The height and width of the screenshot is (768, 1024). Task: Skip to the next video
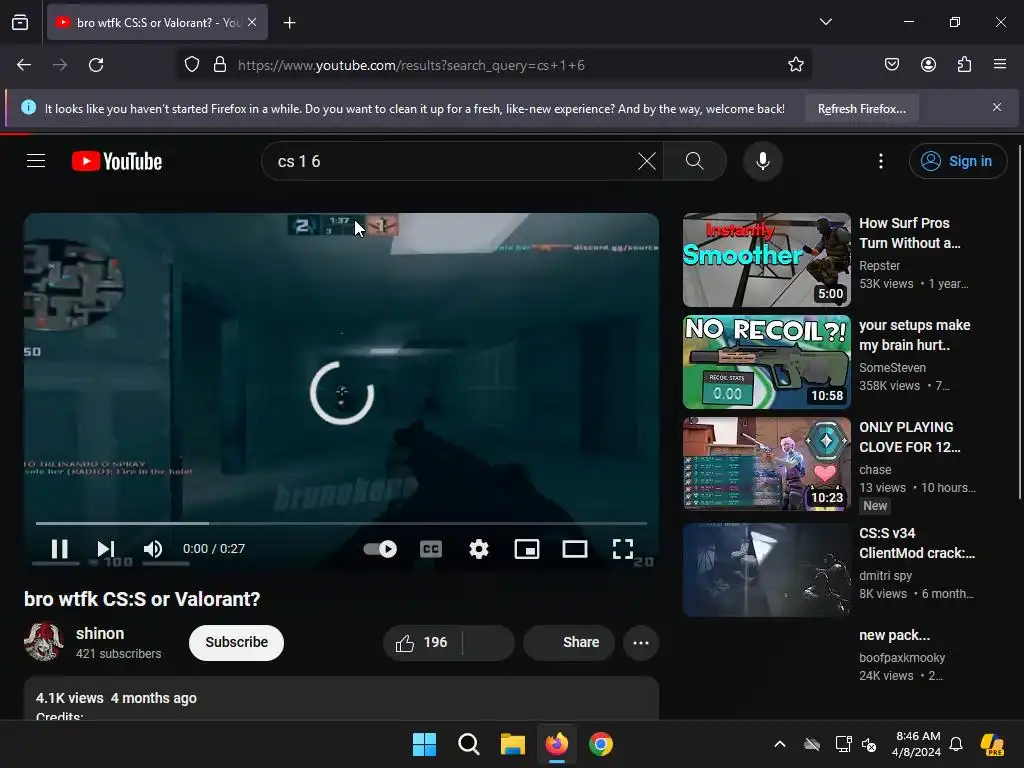pyautogui.click(x=106, y=549)
